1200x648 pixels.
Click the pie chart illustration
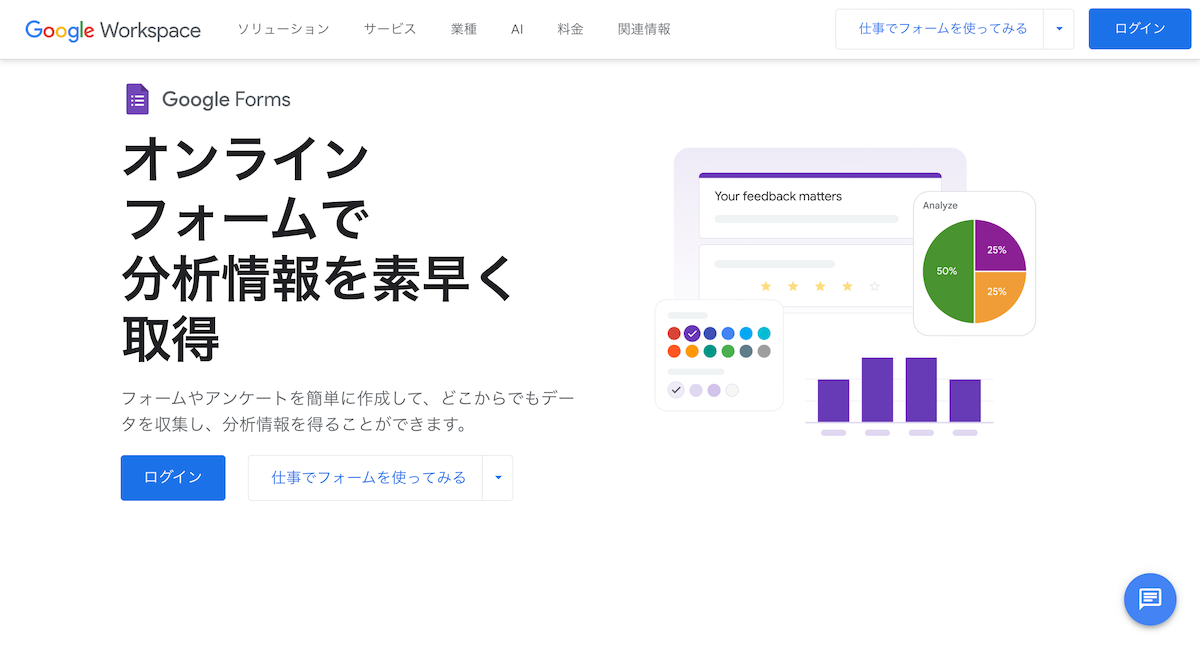click(974, 271)
